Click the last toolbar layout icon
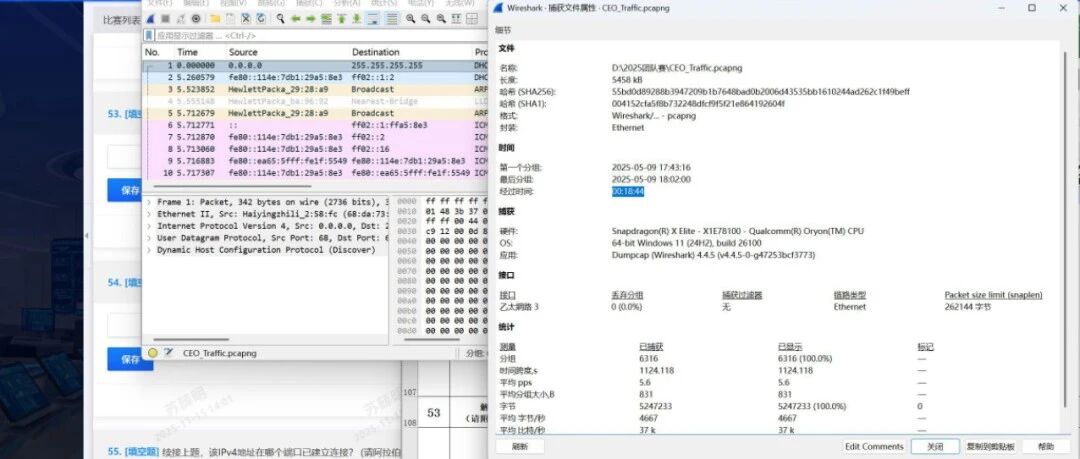 coord(472,19)
